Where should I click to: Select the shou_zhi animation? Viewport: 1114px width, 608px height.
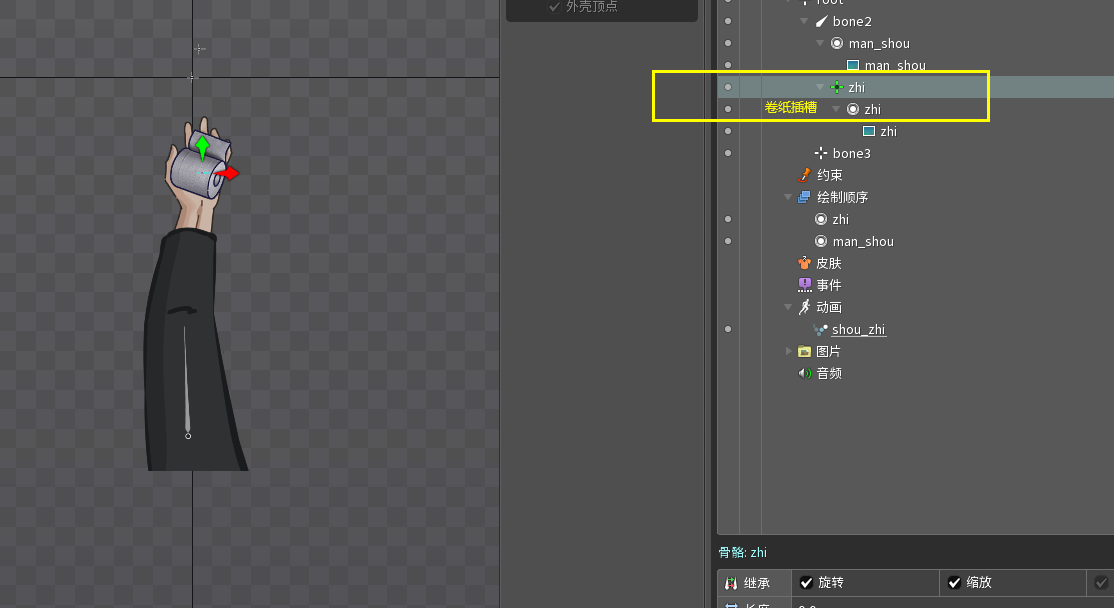[x=858, y=329]
